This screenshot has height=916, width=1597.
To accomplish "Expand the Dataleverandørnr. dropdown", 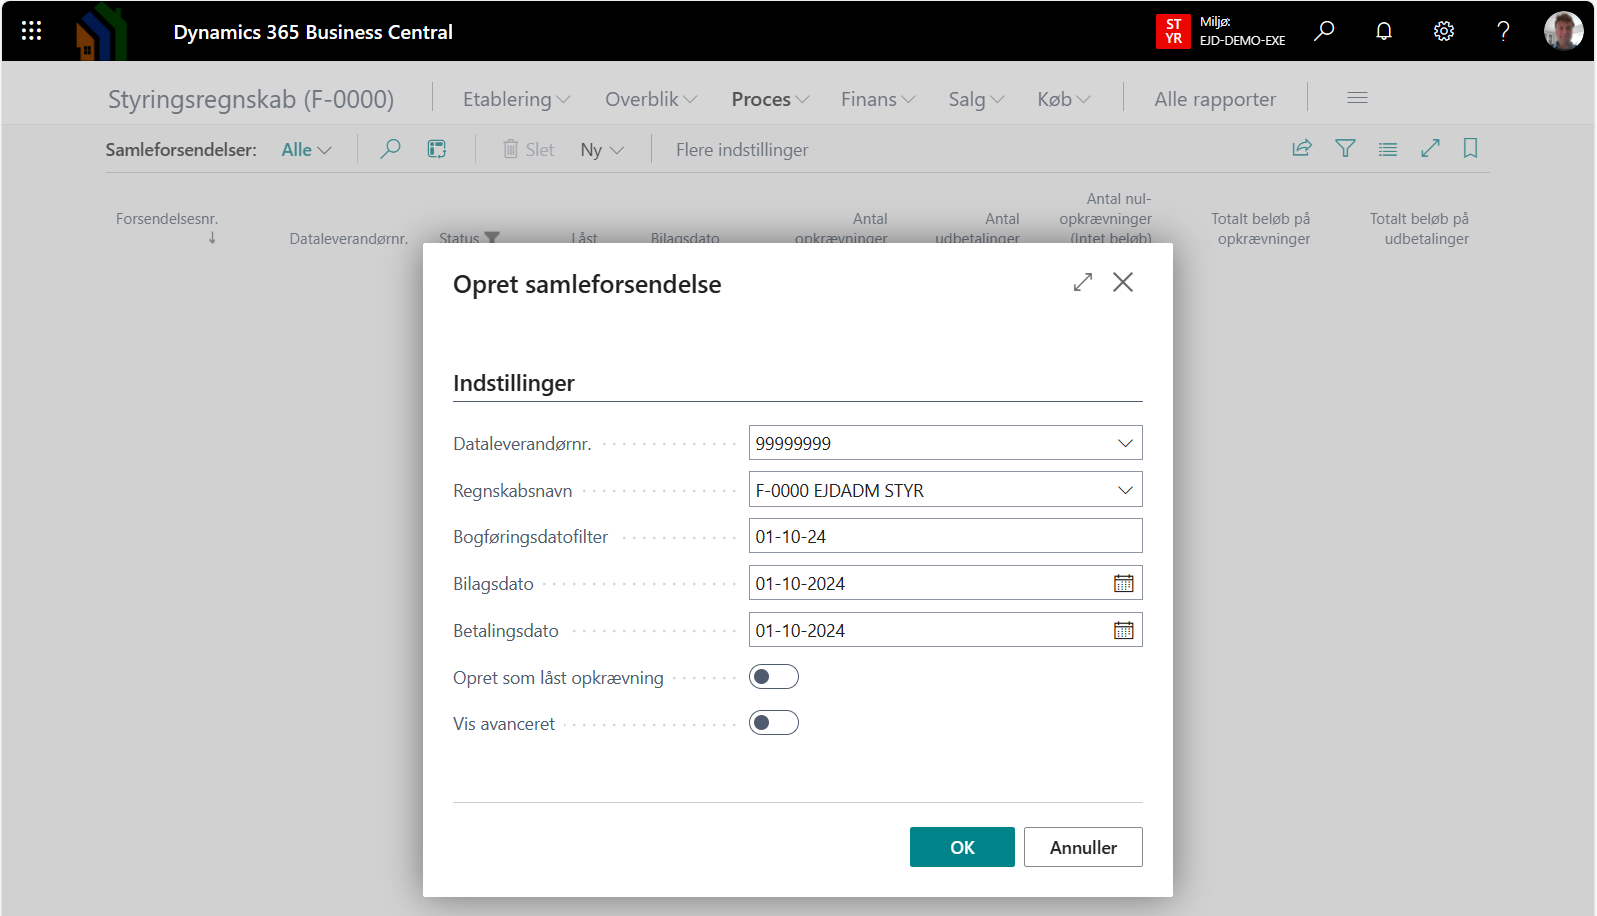I will pyautogui.click(x=1124, y=443).
